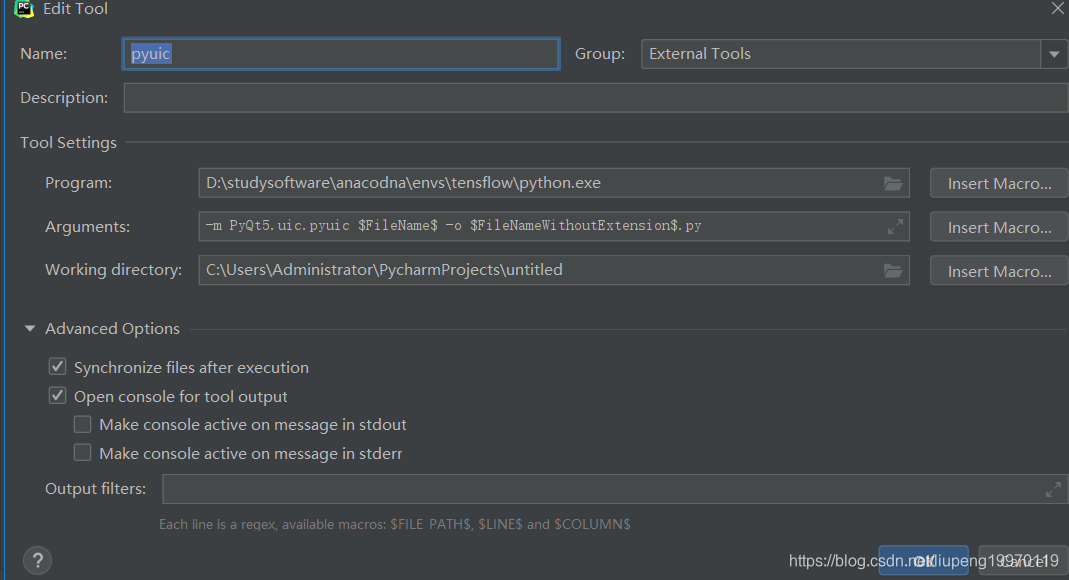Viewport: 1069px width, 580px height.
Task: Click into the Description field
Action: click(595, 97)
